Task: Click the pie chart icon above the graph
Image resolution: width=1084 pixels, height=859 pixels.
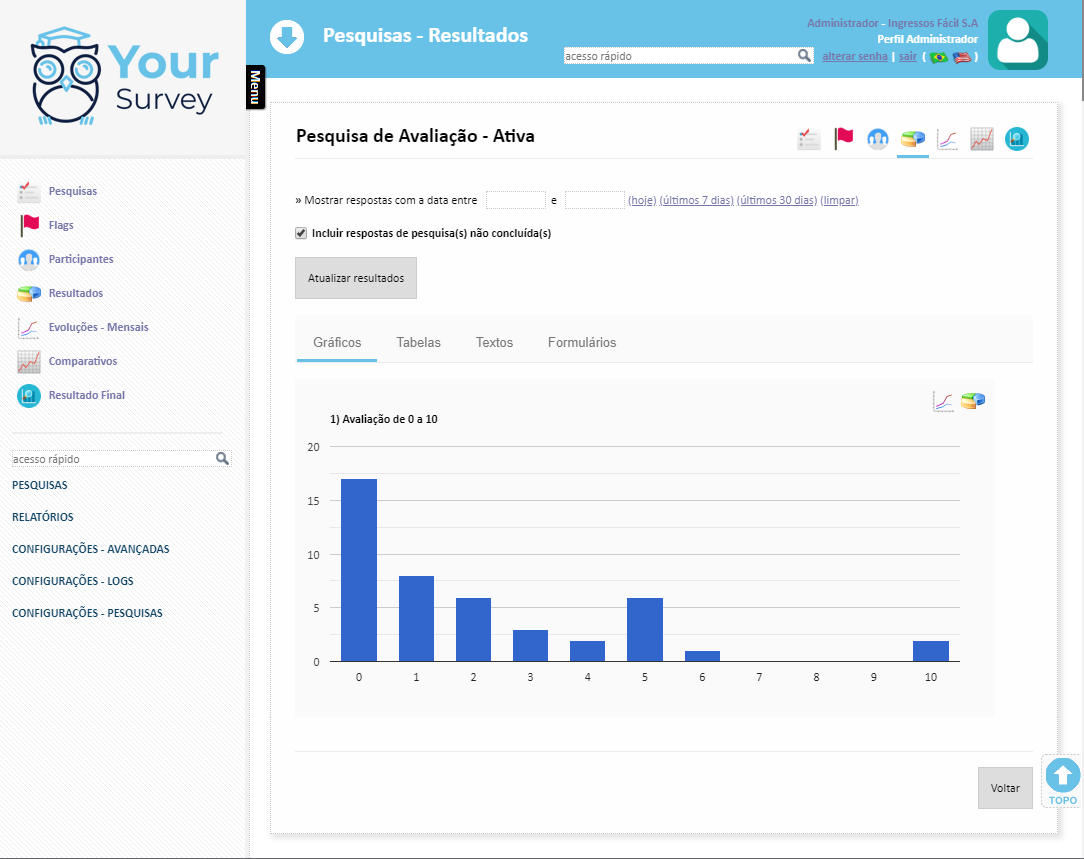Action: click(973, 401)
